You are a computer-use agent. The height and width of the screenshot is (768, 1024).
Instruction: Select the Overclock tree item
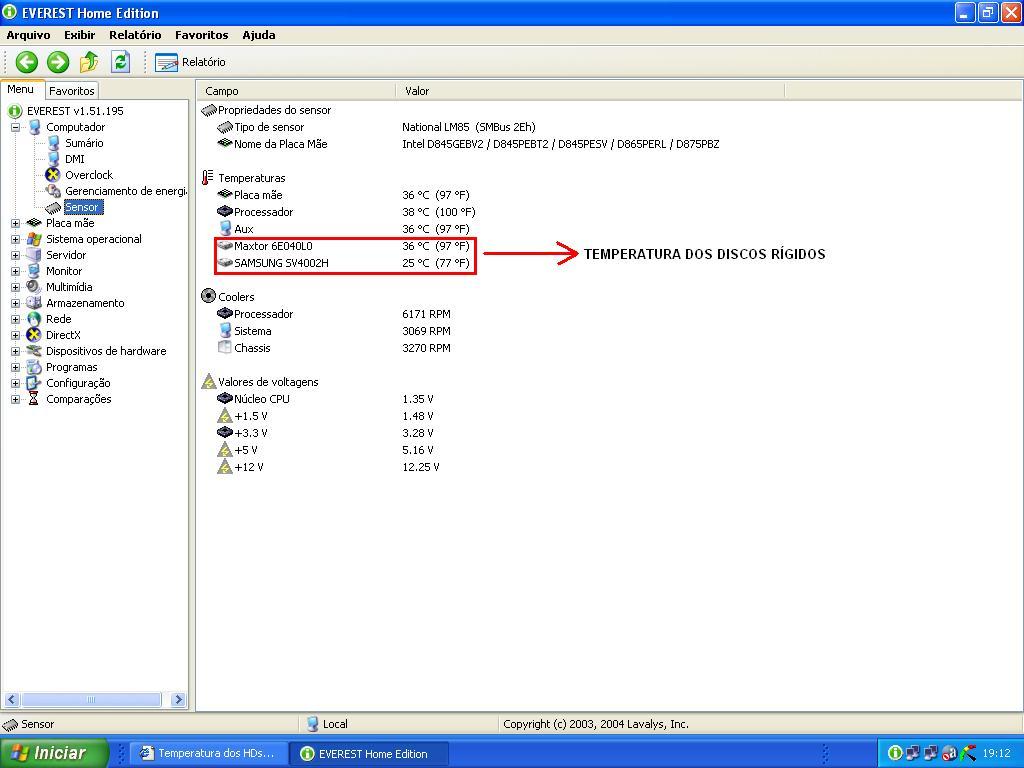tap(89, 175)
